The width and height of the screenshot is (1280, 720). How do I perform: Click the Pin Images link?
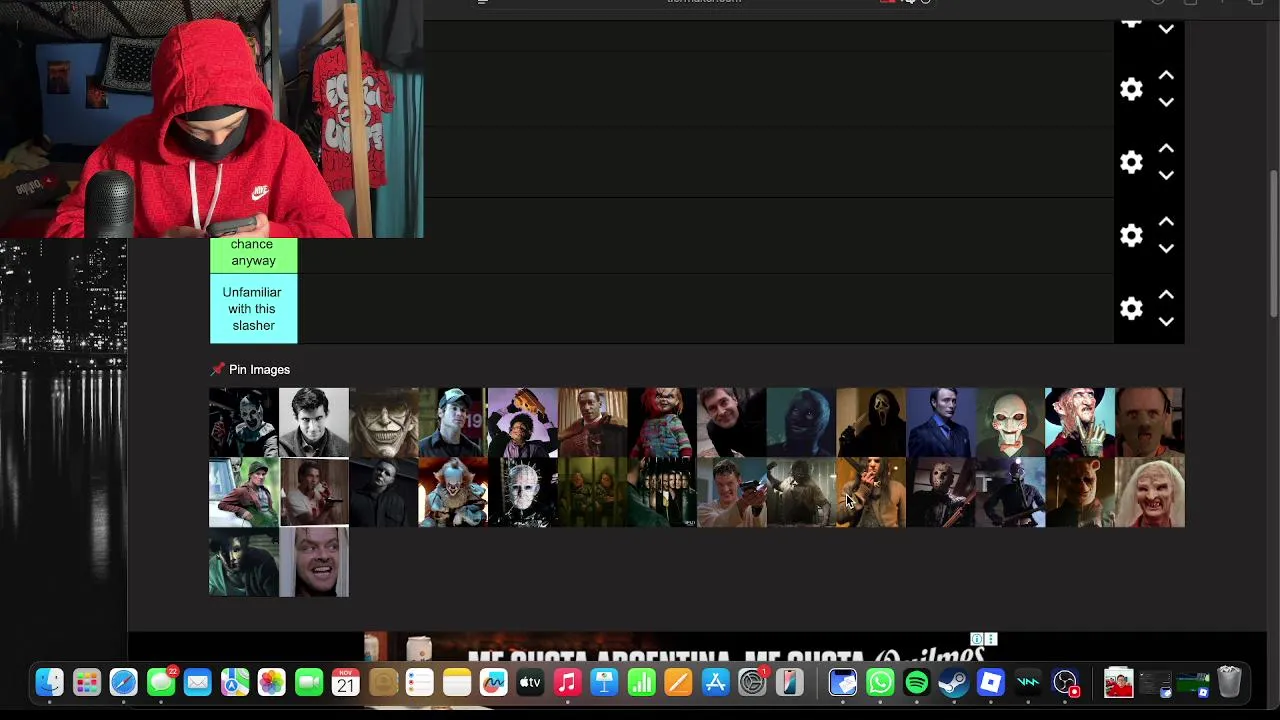pos(259,370)
